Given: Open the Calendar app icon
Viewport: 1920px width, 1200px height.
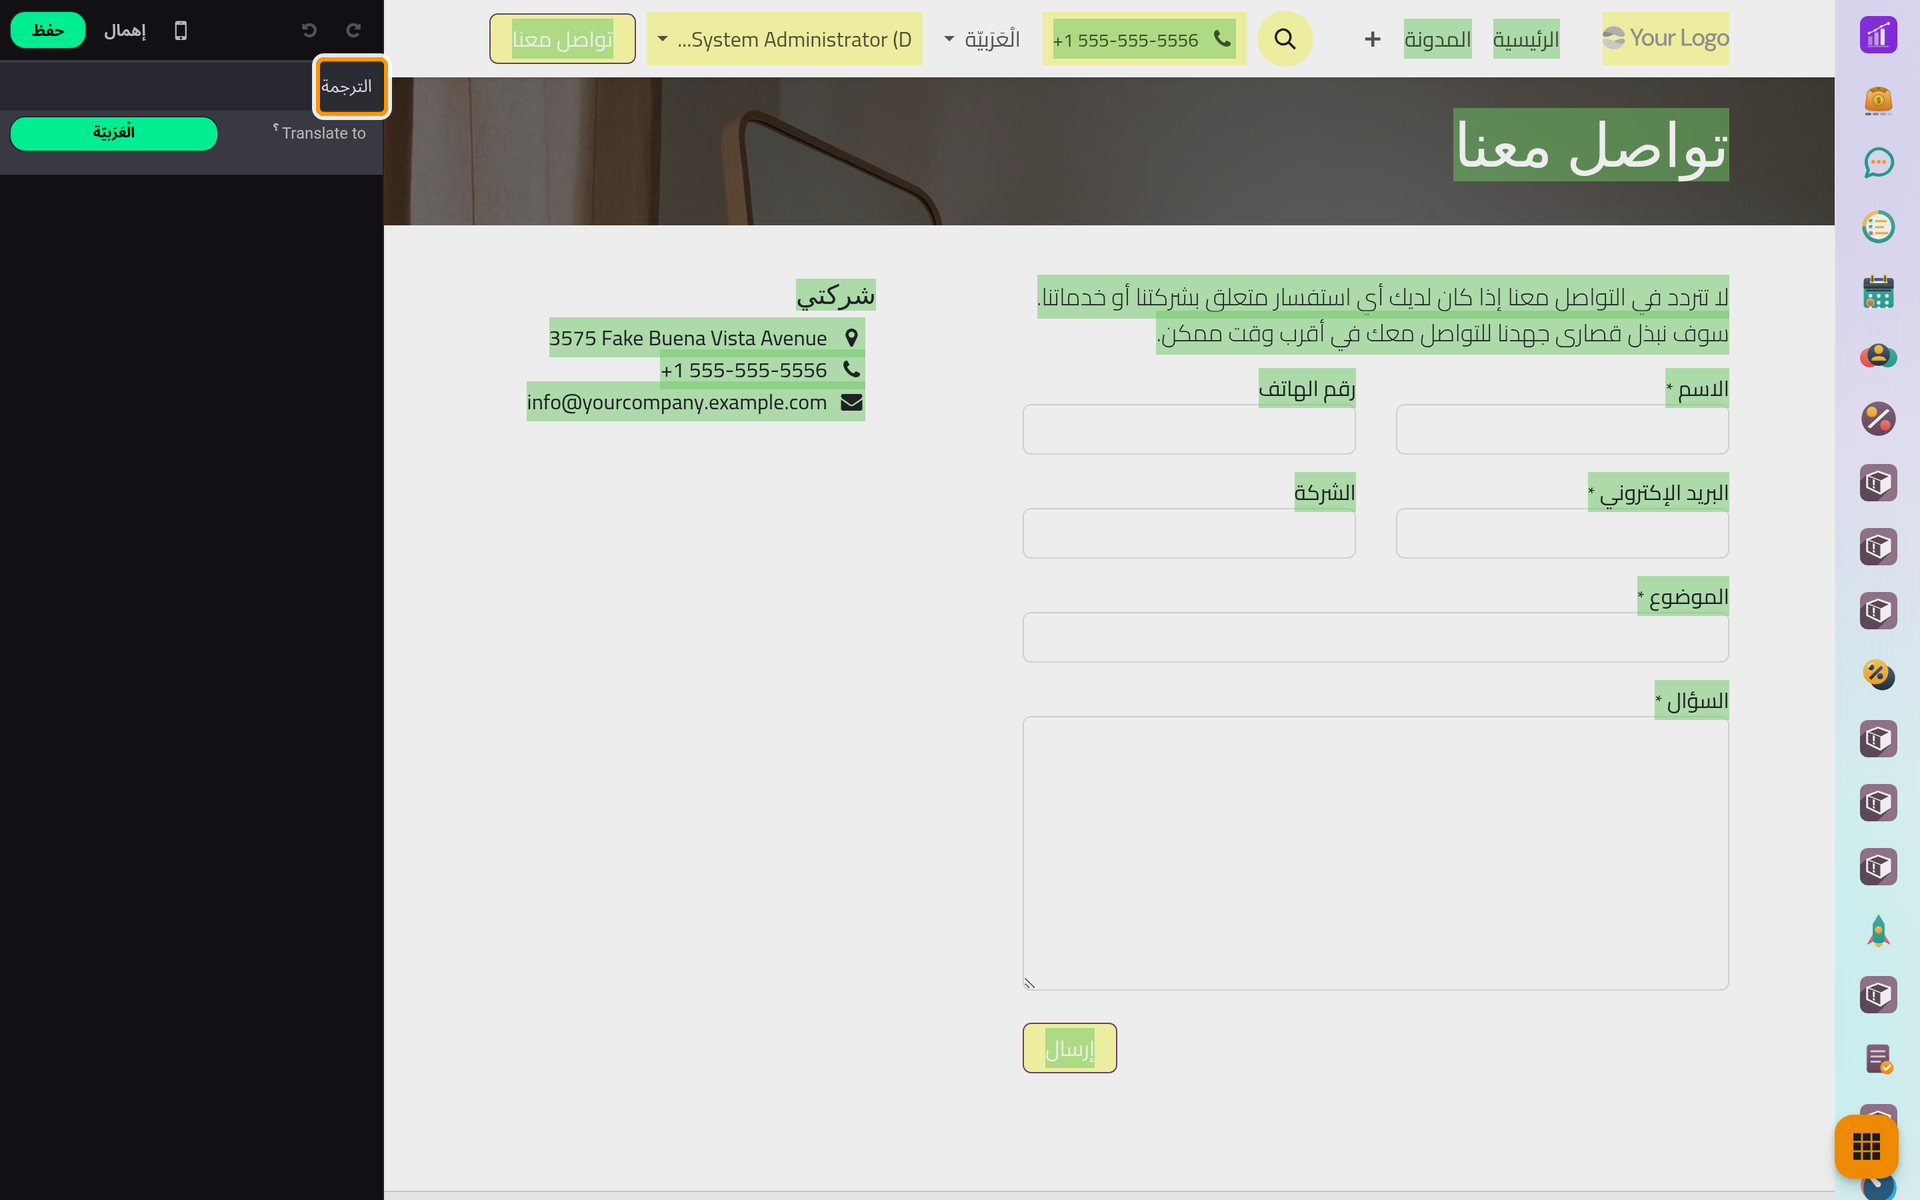Looking at the screenshot, I should point(1878,291).
